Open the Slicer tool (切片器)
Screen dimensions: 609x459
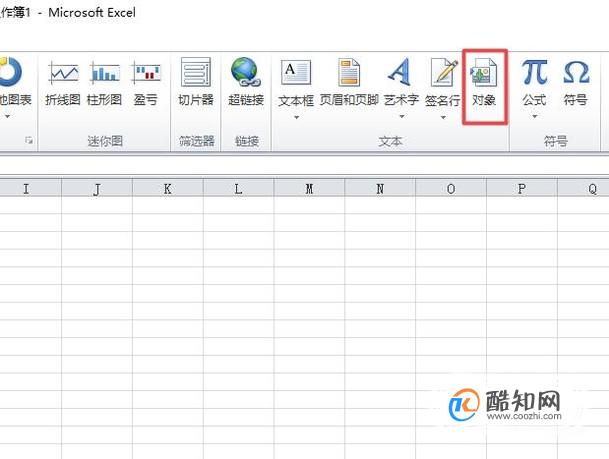click(x=196, y=83)
